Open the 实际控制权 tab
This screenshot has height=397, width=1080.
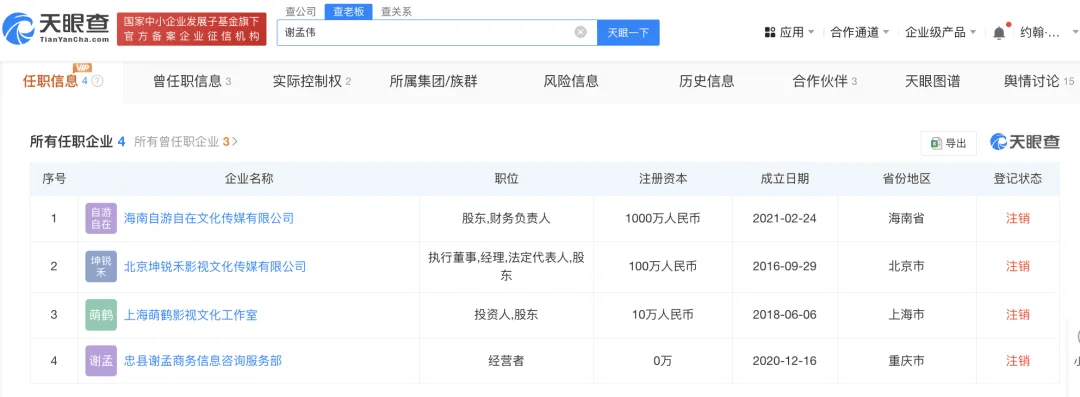point(311,81)
